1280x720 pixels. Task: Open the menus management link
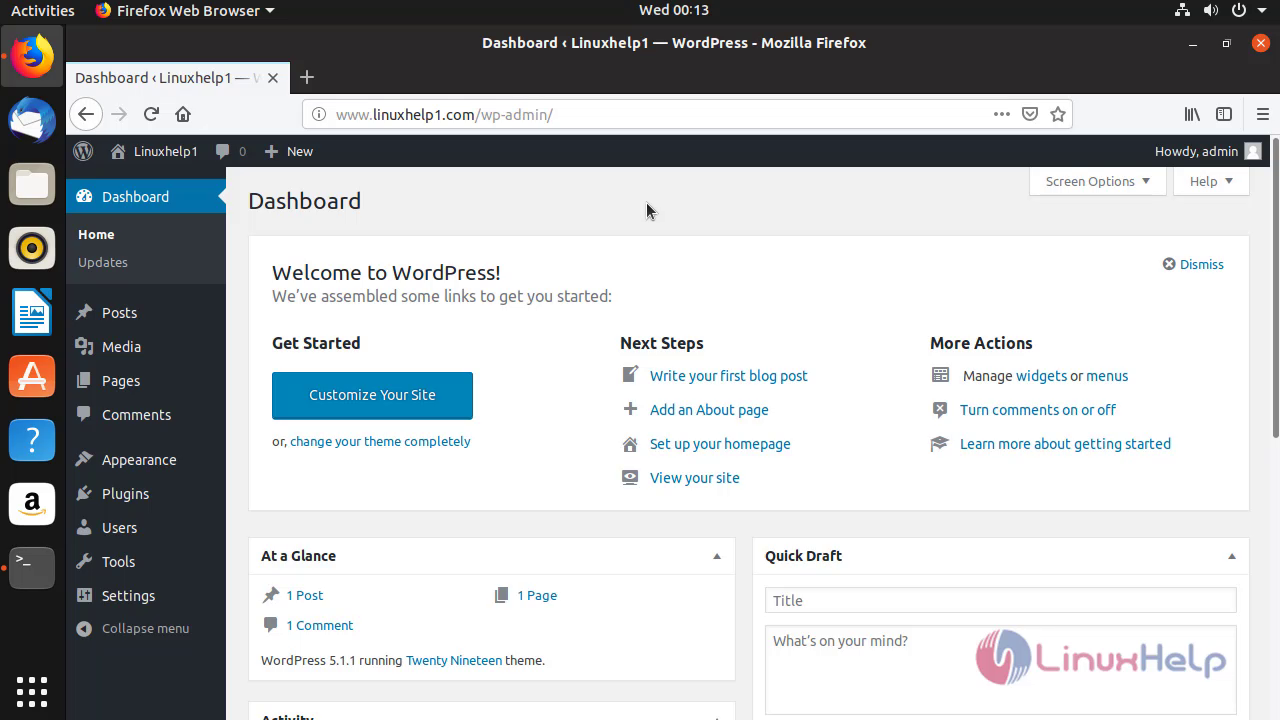pos(1107,376)
